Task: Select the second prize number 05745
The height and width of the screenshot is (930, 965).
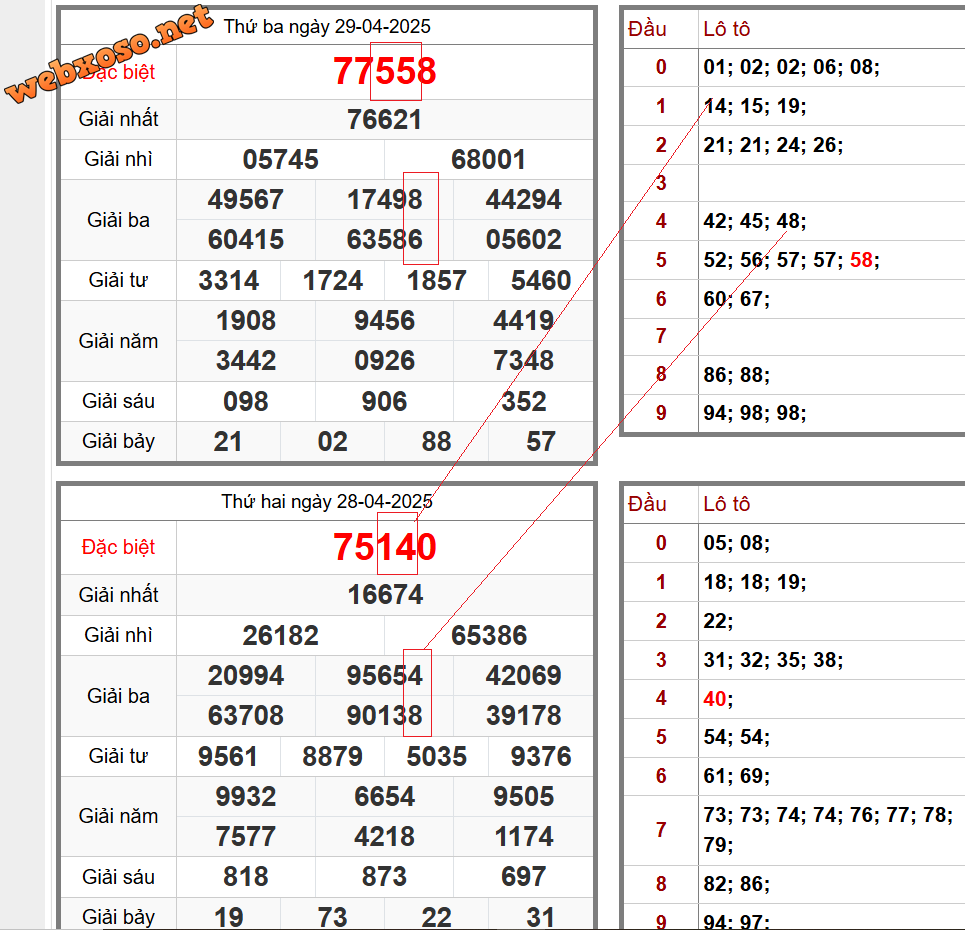Action: pos(281,159)
